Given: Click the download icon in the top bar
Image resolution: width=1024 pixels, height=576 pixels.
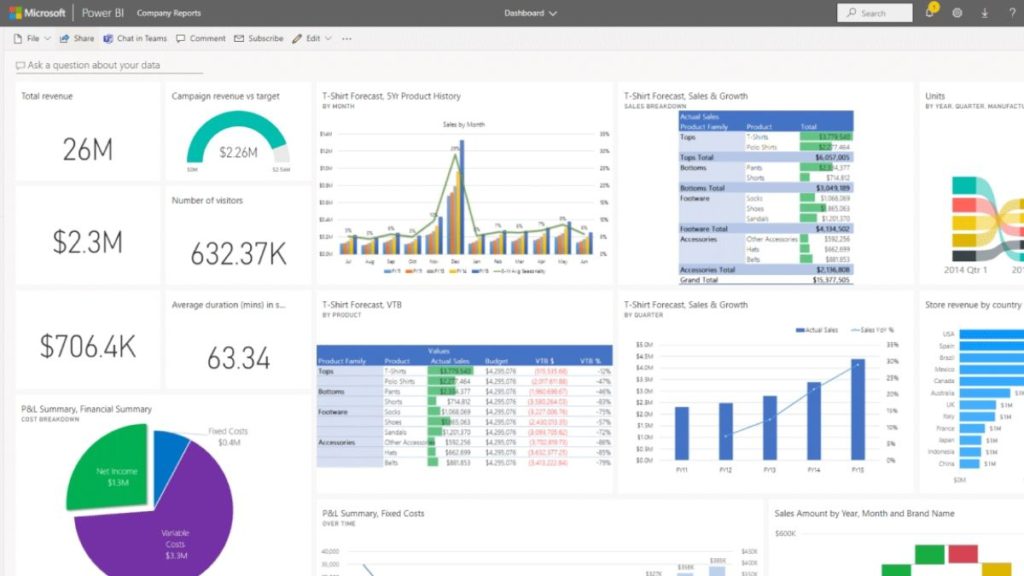Looking at the screenshot, I should coord(986,12).
